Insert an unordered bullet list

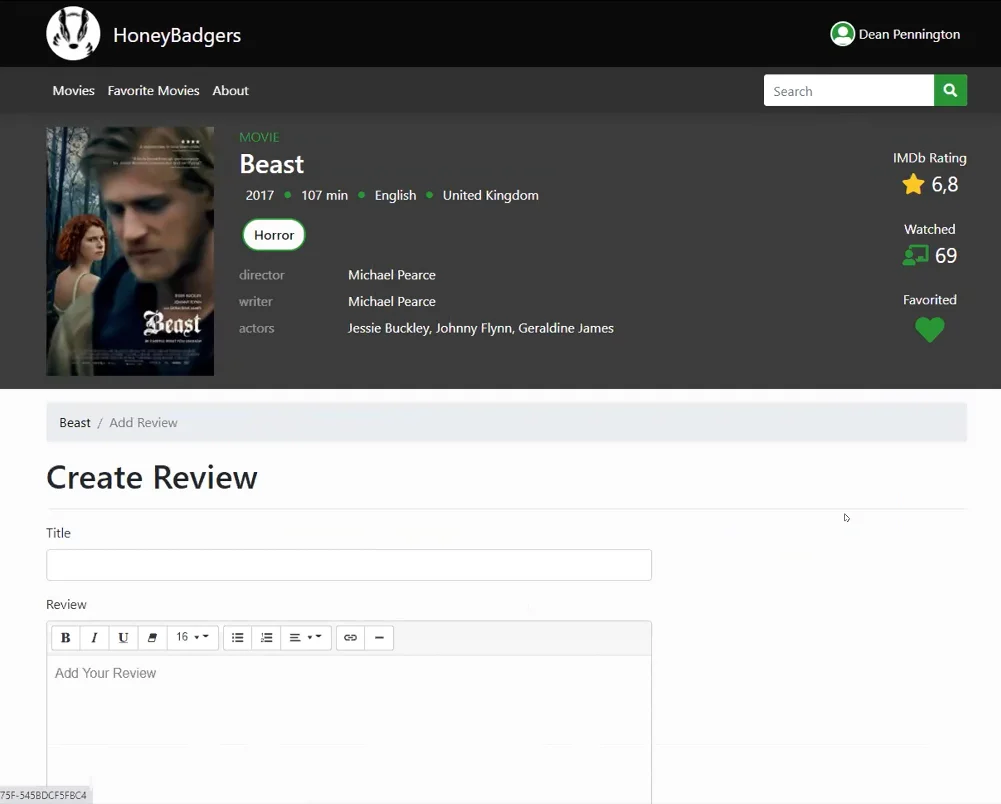[x=237, y=637]
